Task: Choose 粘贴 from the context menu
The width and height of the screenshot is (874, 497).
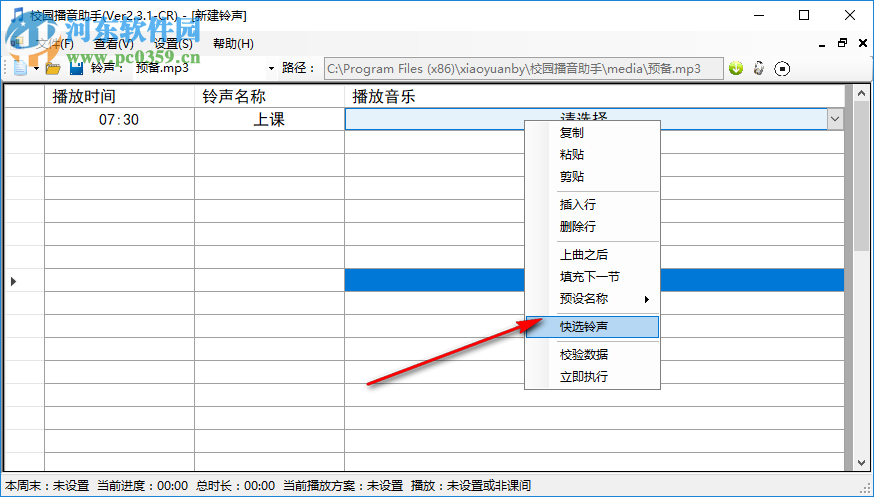Action: click(x=593, y=154)
